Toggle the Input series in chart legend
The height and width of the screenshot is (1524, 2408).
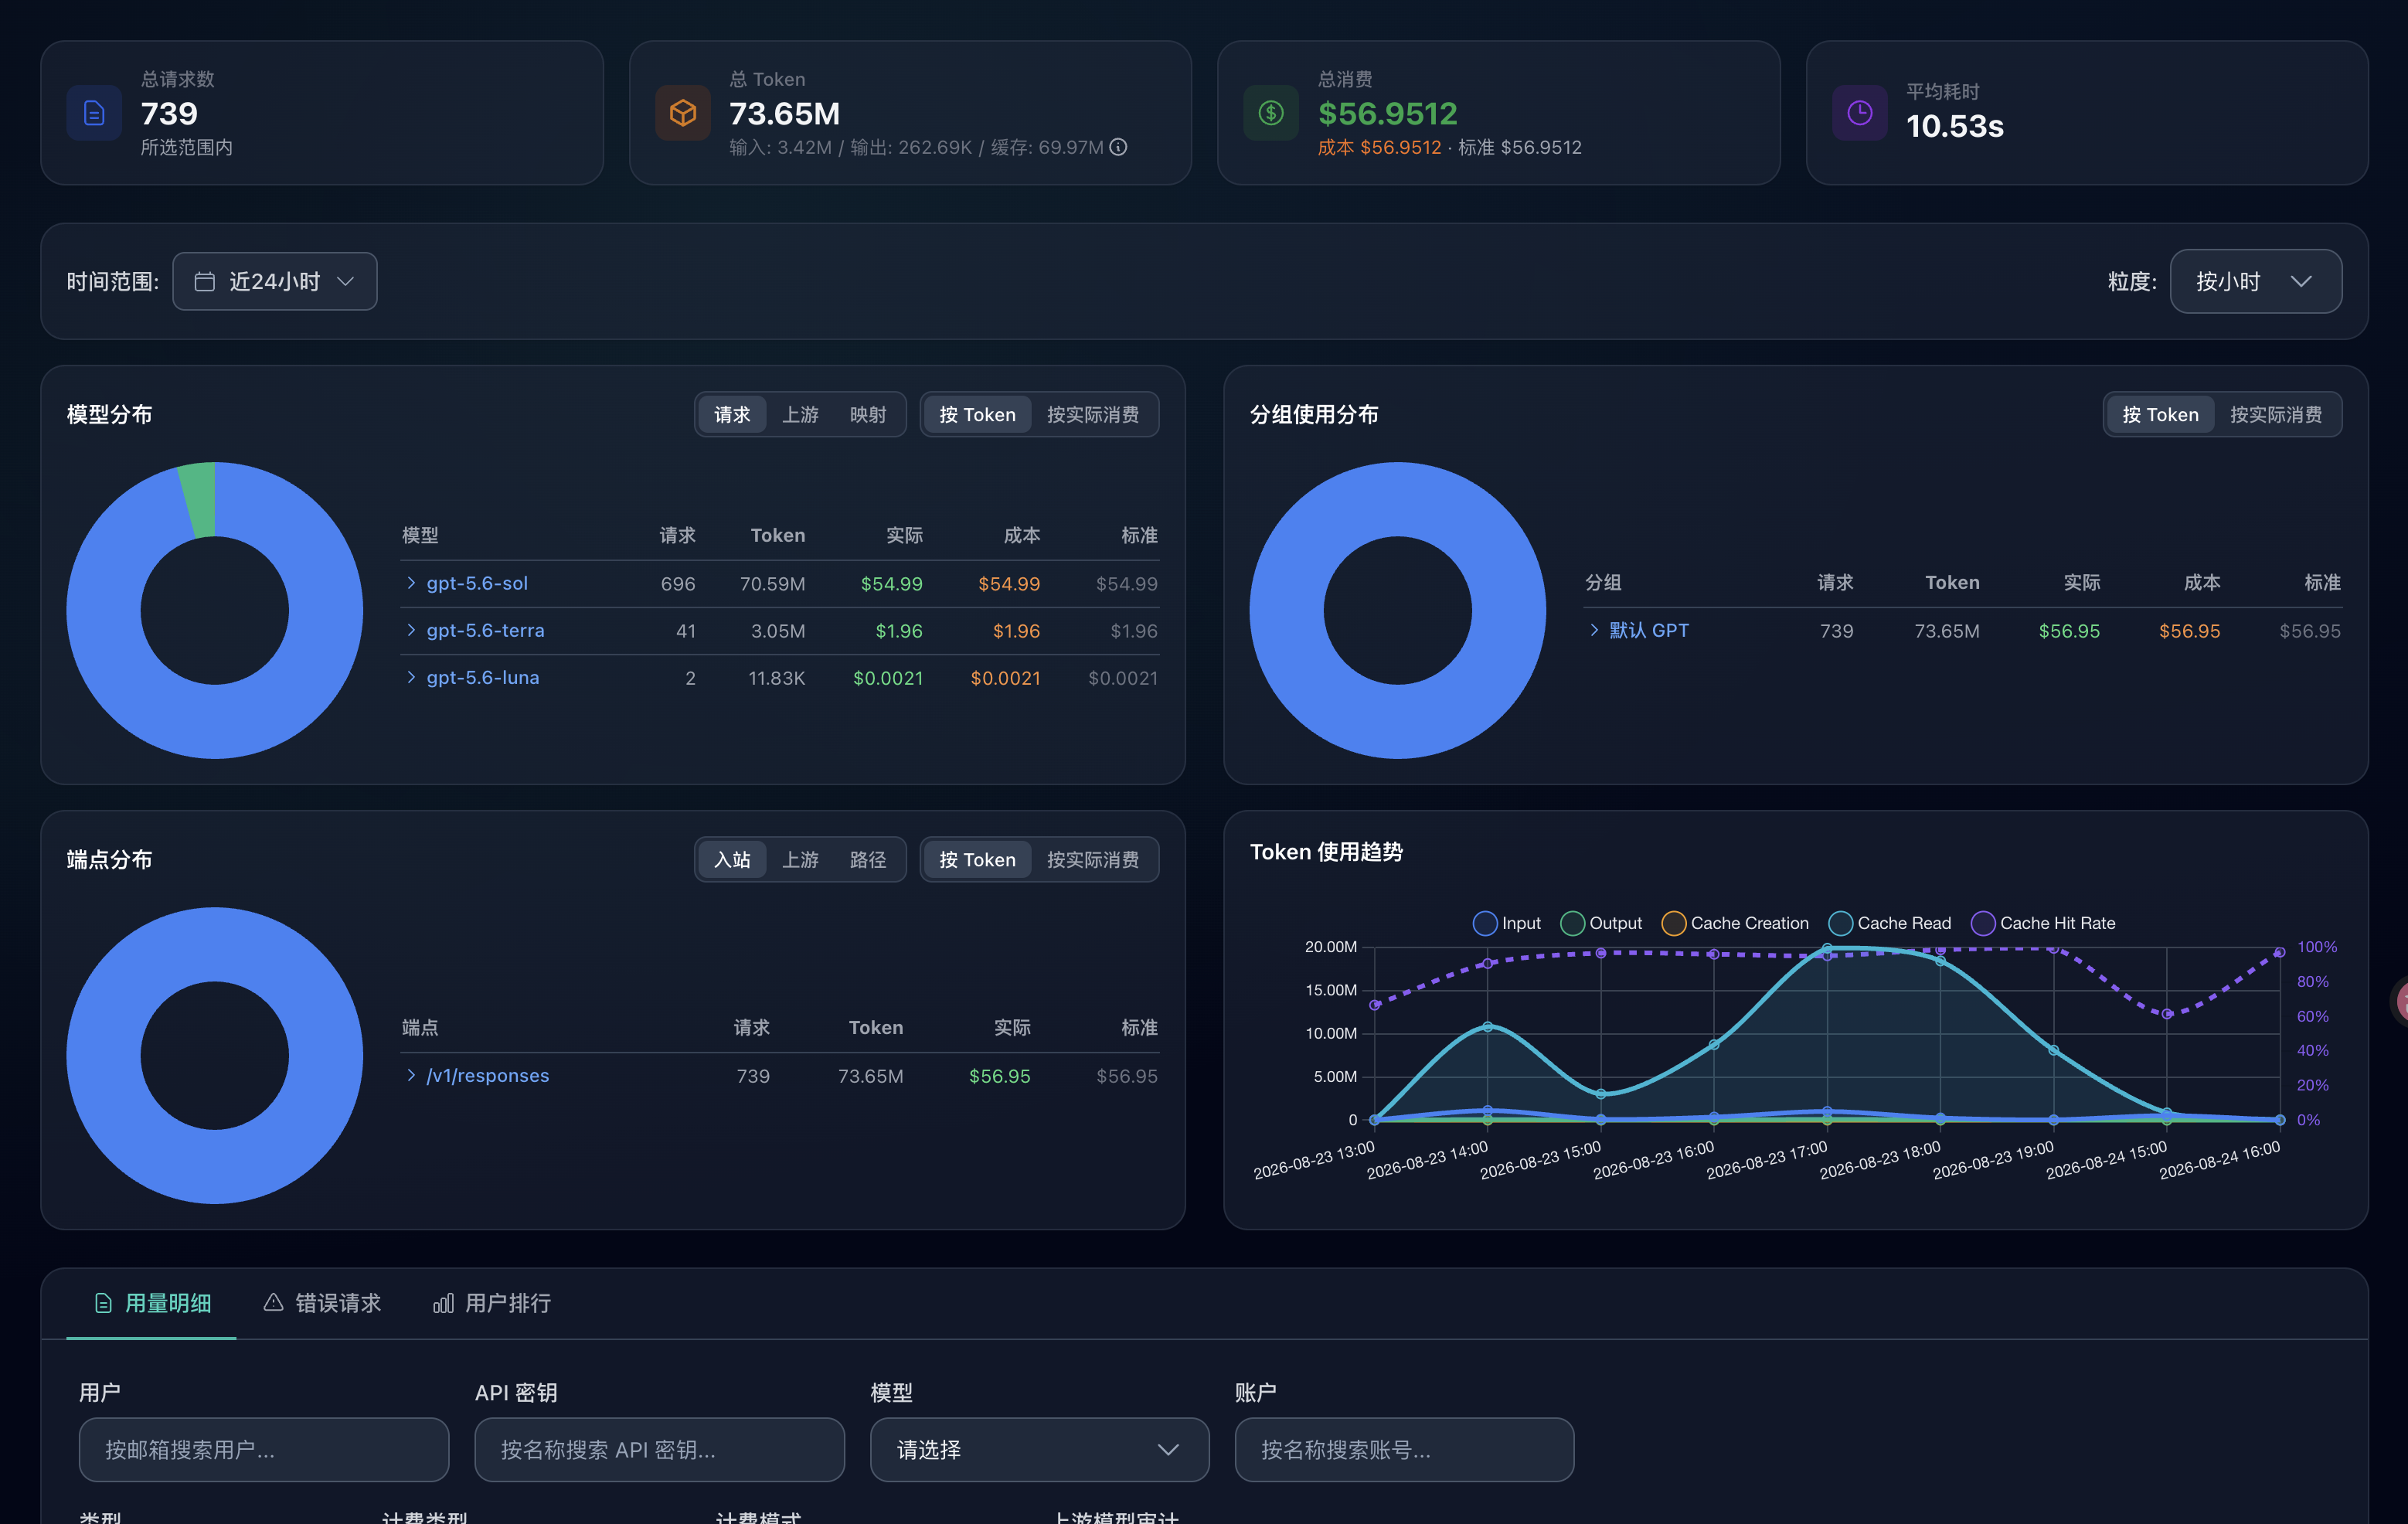coord(1507,923)
